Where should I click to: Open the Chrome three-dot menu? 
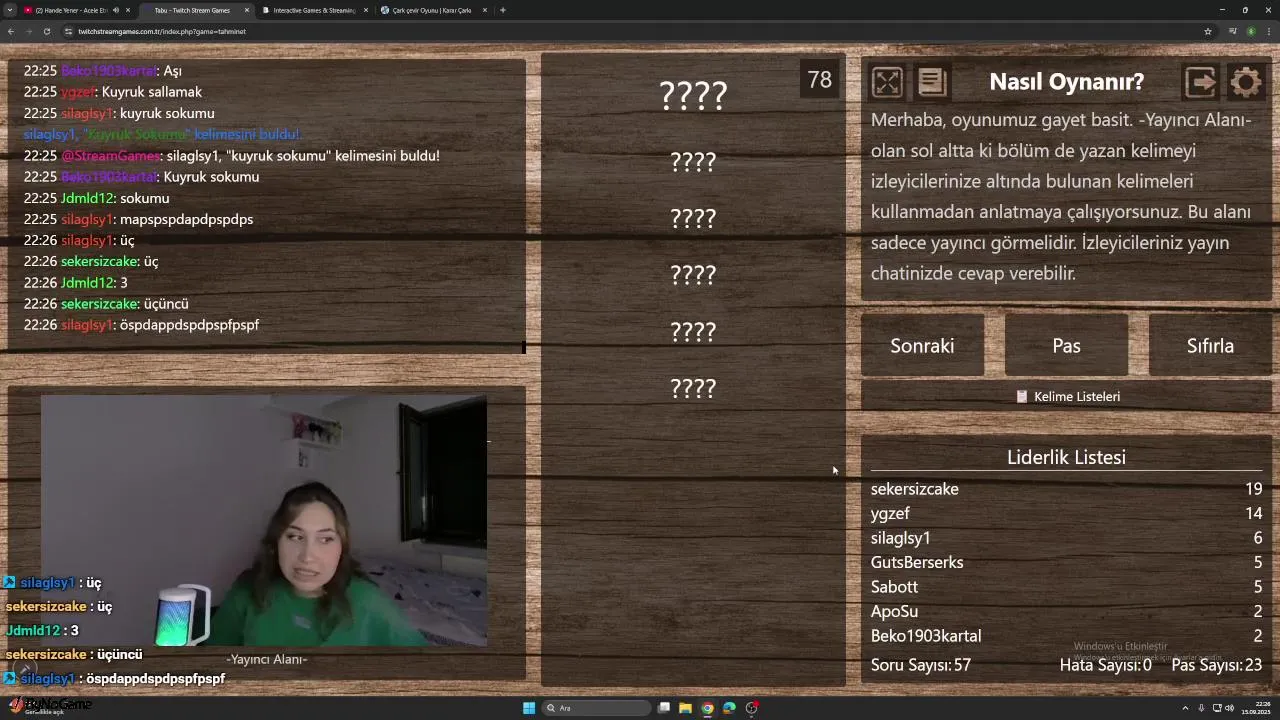point(1269,31)
